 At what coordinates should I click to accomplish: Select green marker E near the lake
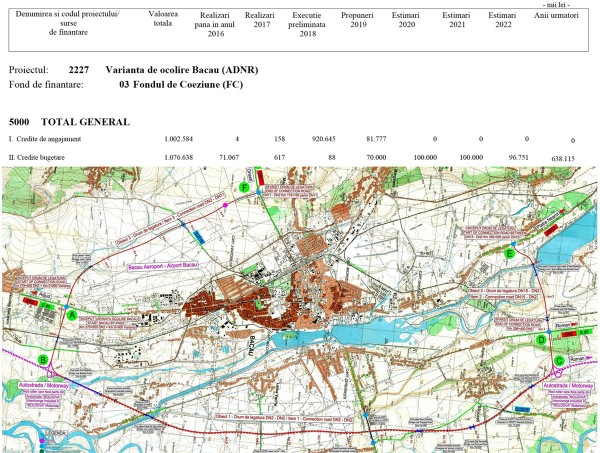510,255
